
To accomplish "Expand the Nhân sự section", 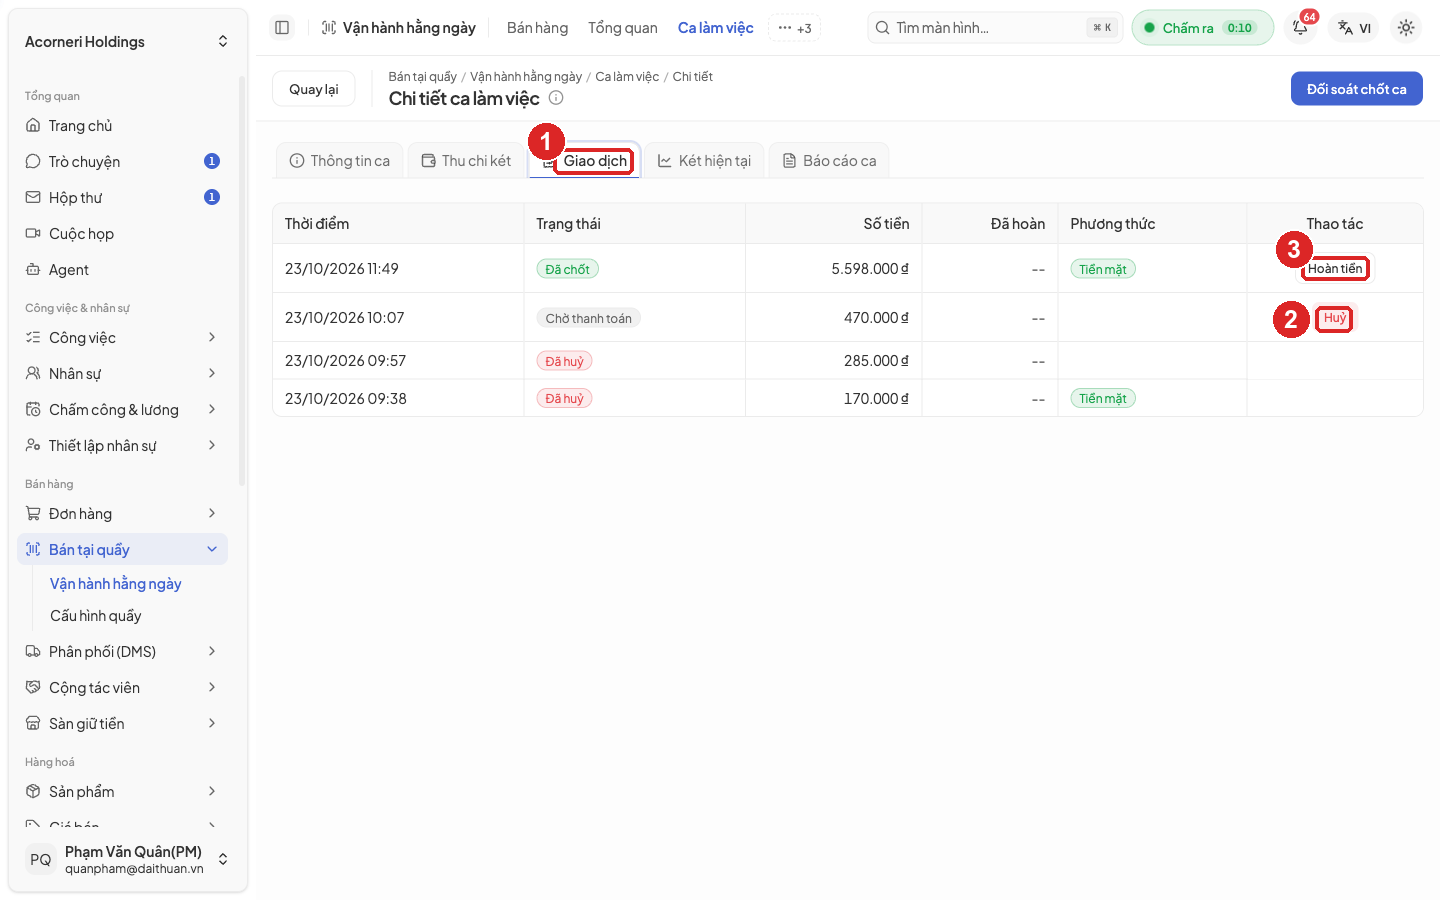I will coord(122,374).
